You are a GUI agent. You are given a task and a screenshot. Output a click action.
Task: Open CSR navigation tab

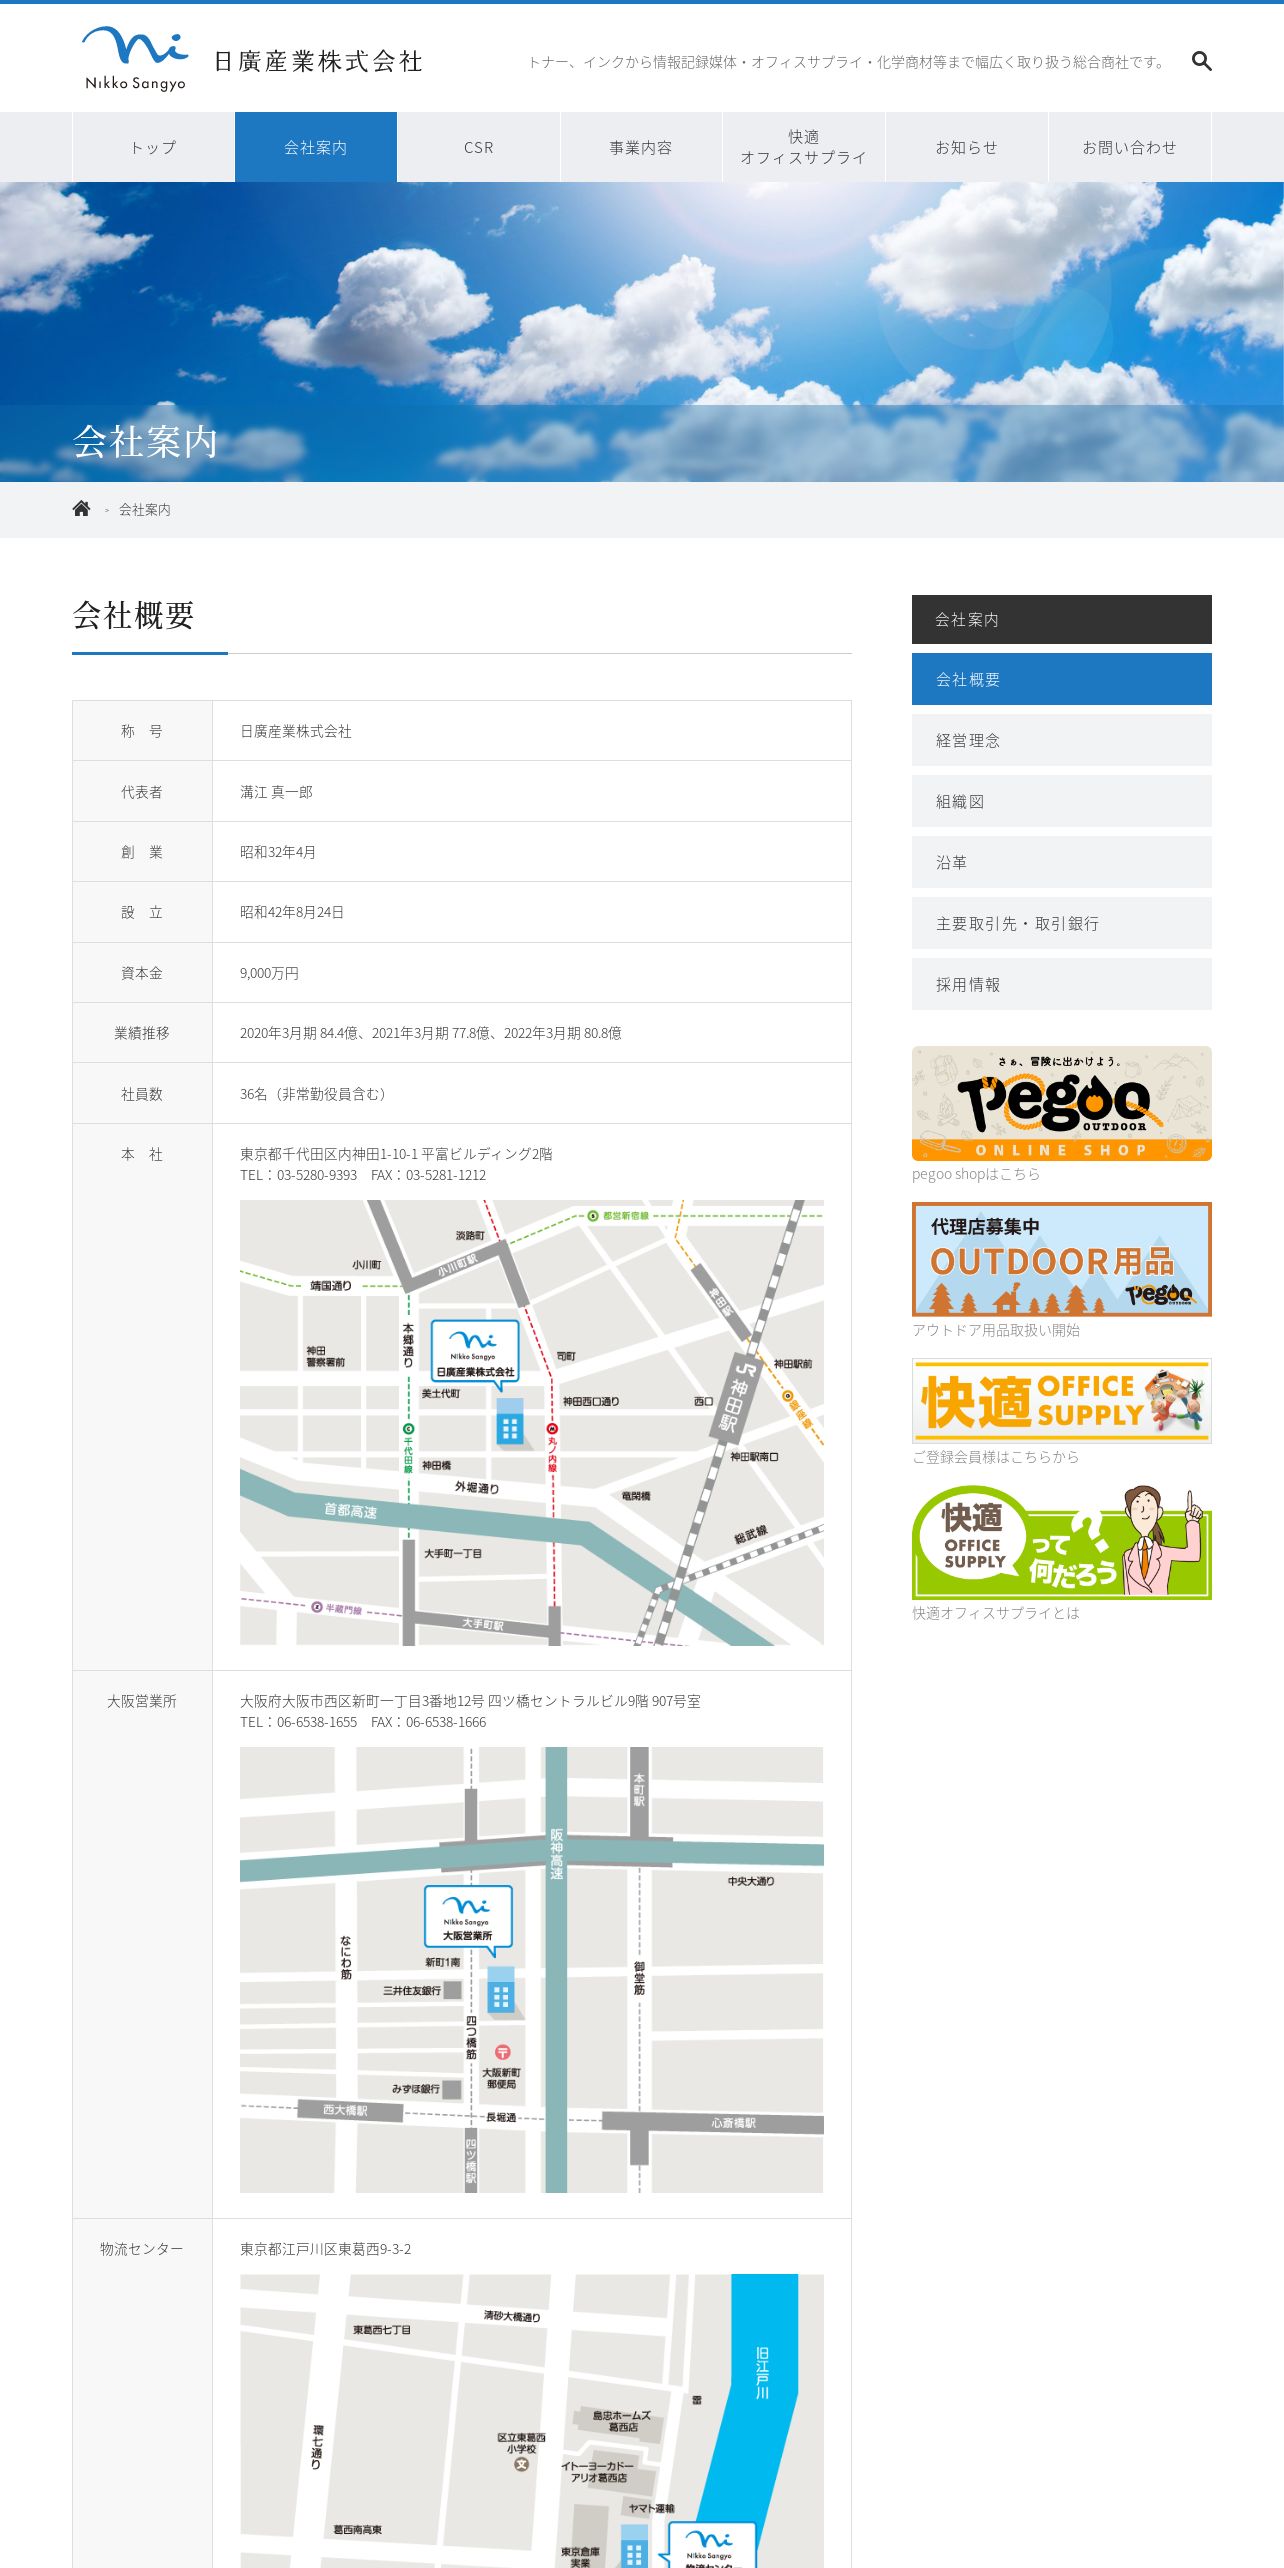(479, 147)
